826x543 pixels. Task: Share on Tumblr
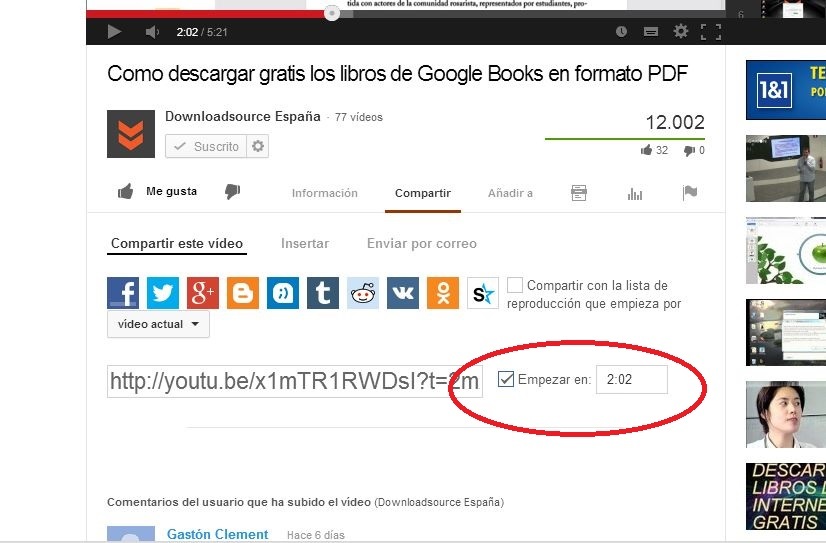tap(323, 293)
